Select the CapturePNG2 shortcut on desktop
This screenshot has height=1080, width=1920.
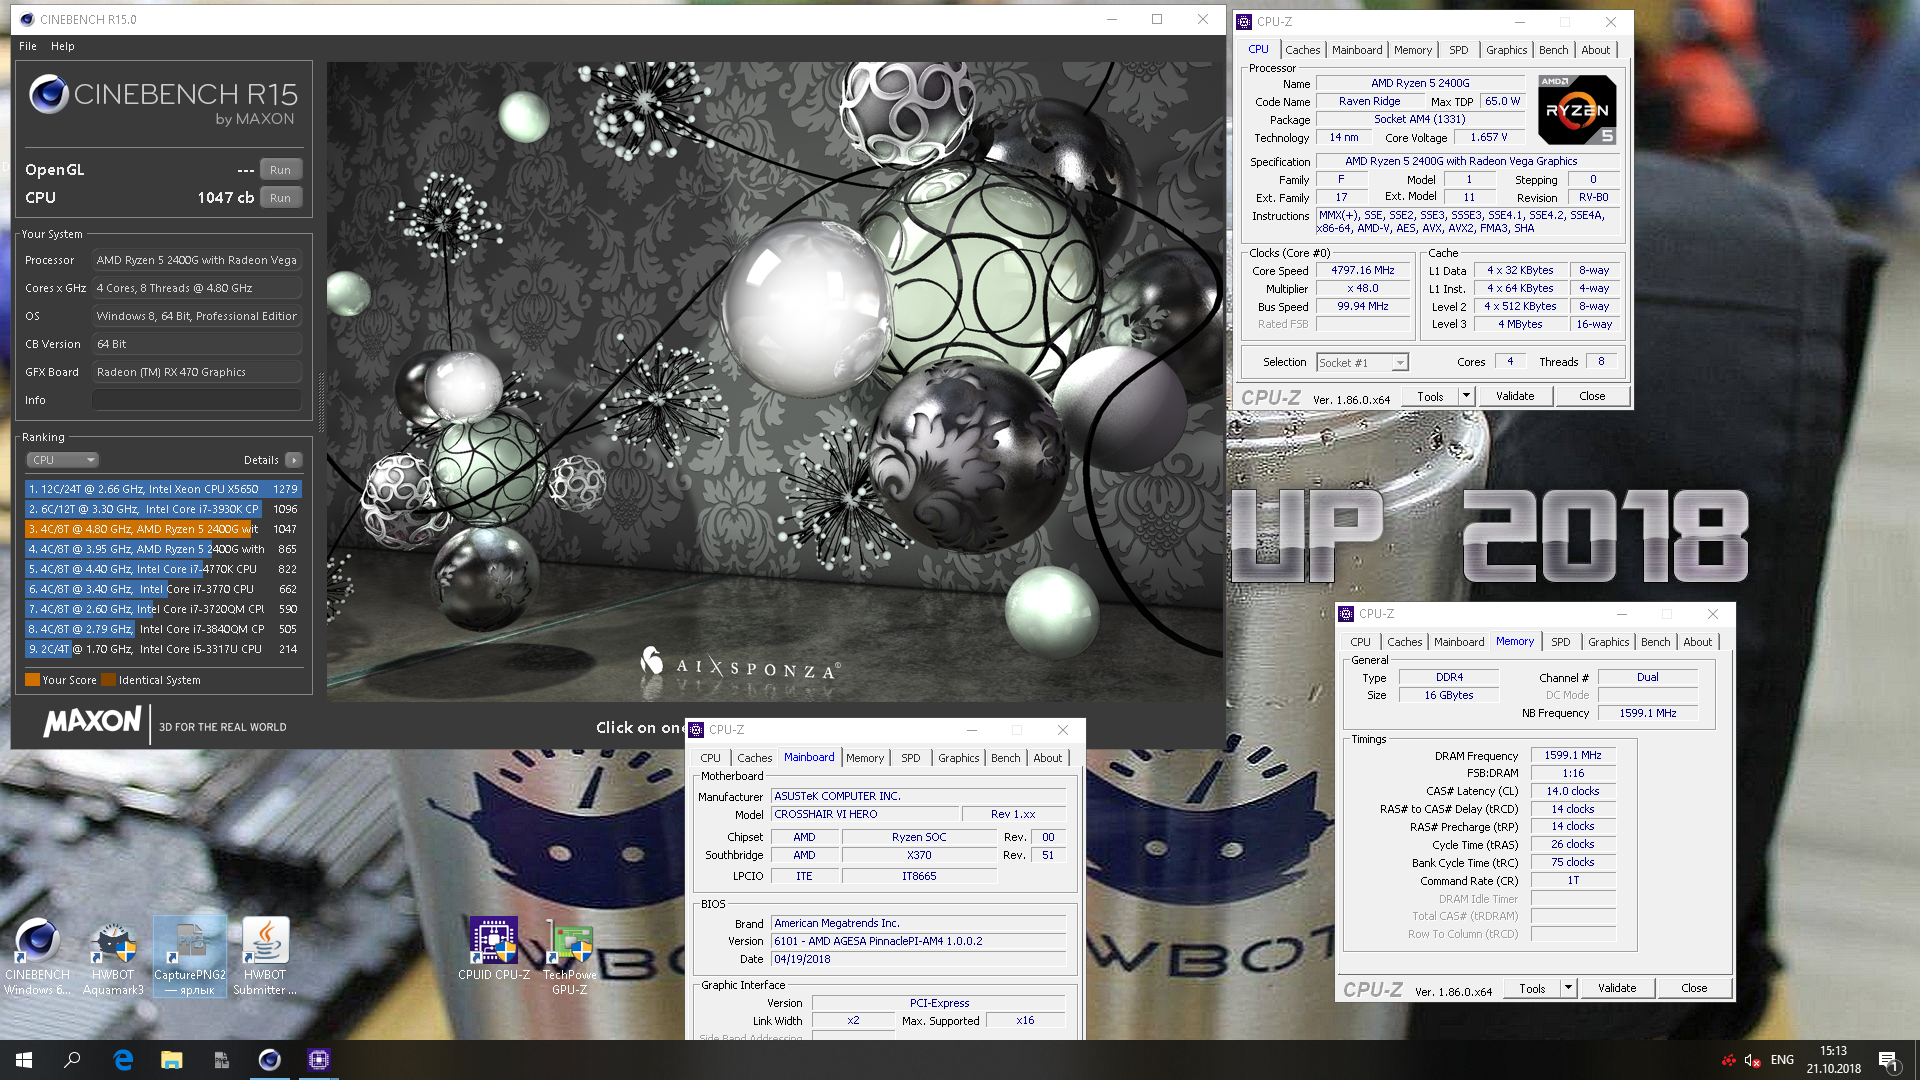click(x=190, y=957)
